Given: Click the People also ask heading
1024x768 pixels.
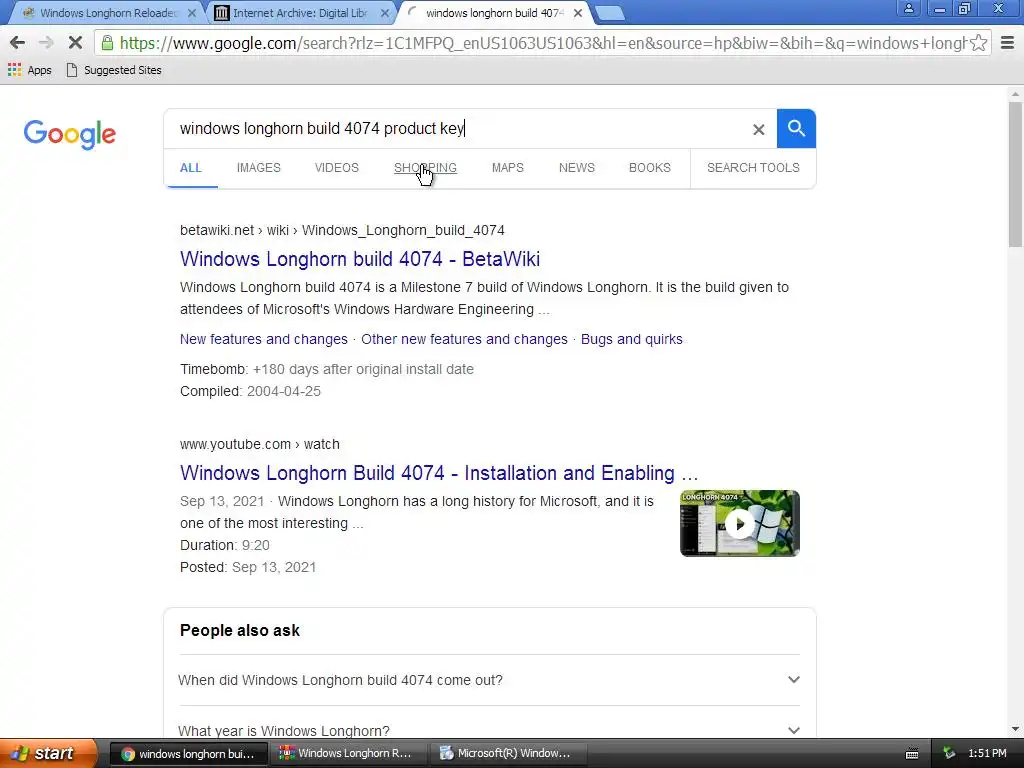Looking at the screenshot, I should coord(240,631).
